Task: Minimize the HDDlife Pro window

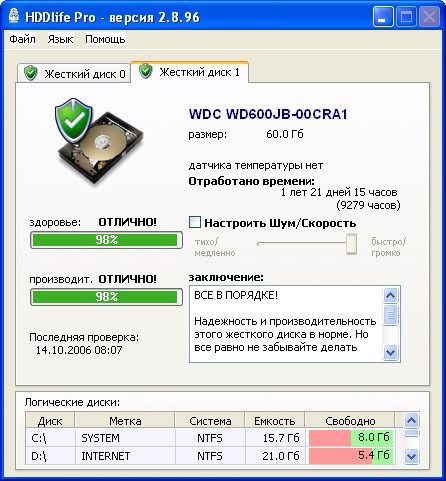Action: (383, 17)
